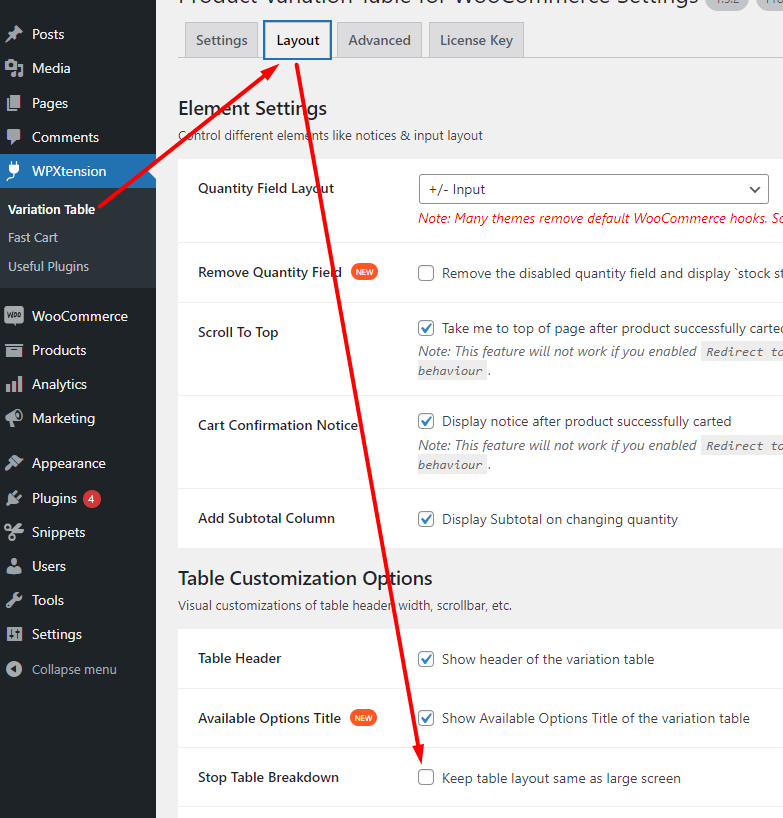Click the Collapse menu arrow icon
This screenshot has width=783, height=818.
14,669
